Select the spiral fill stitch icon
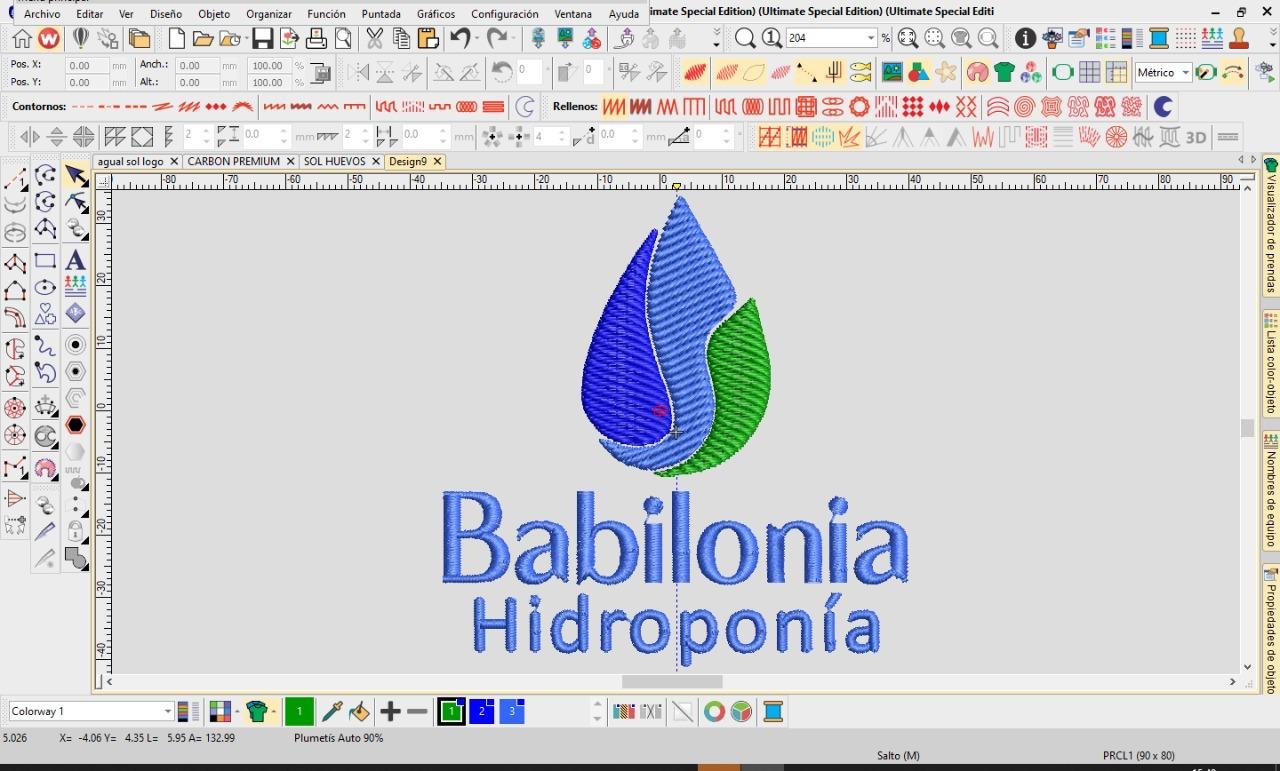Screen dimensions: 1280x771 click(x=1024, y=106)
